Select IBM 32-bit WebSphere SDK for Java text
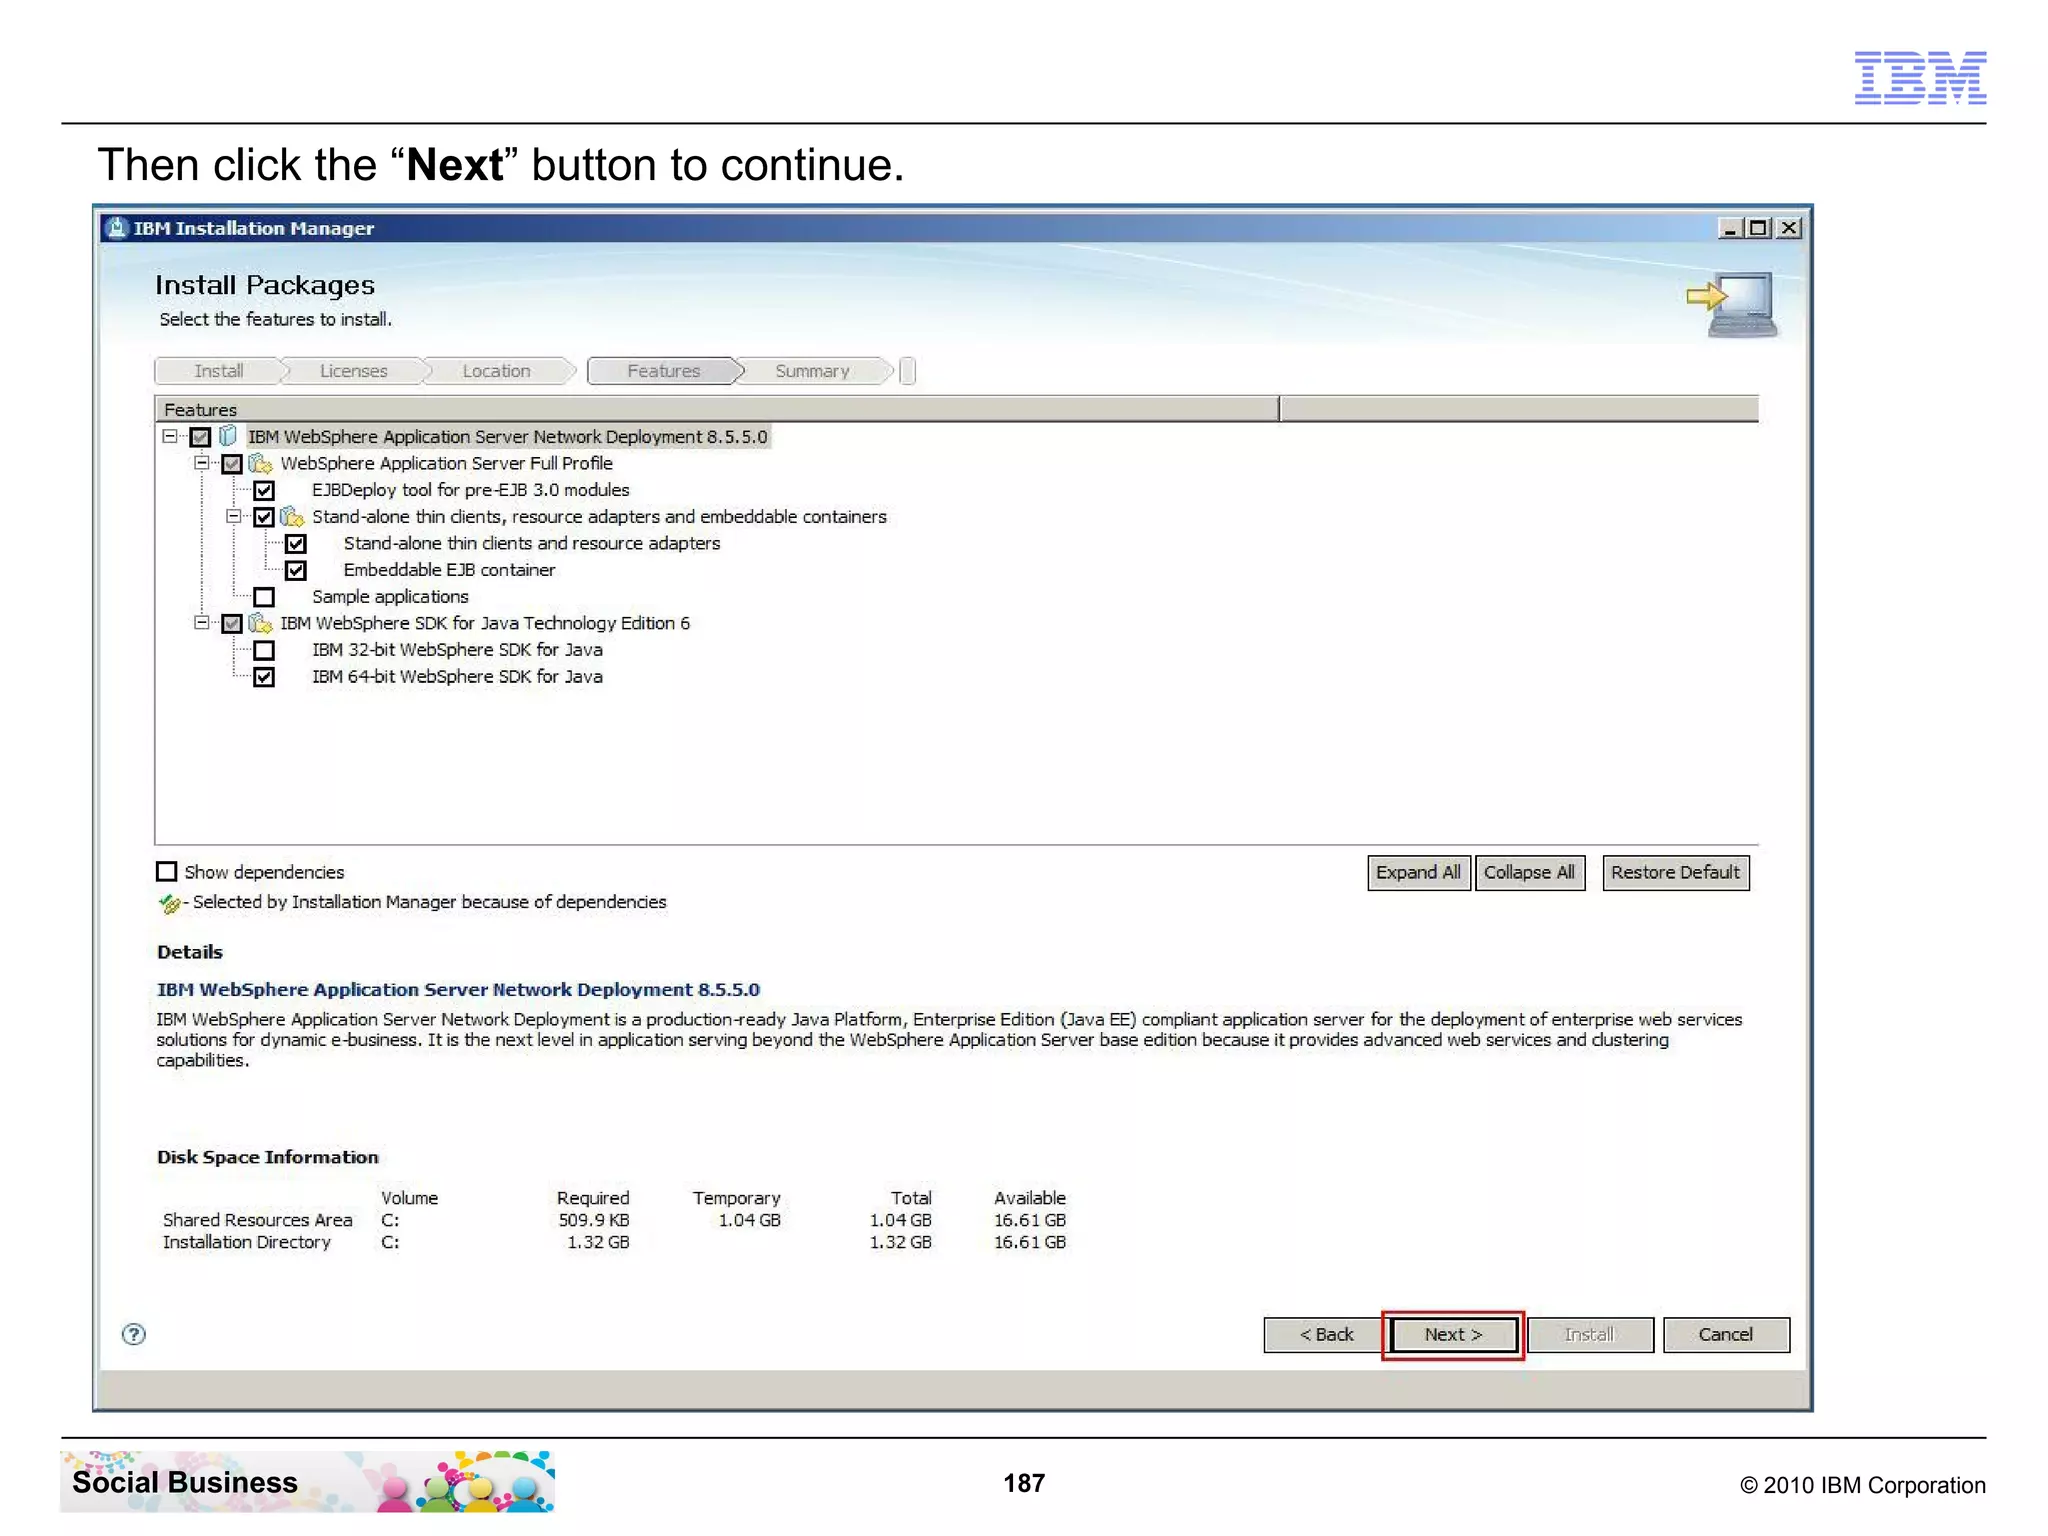Image resolution: width=2048 pixels, height=1536 pixels. 457,650
